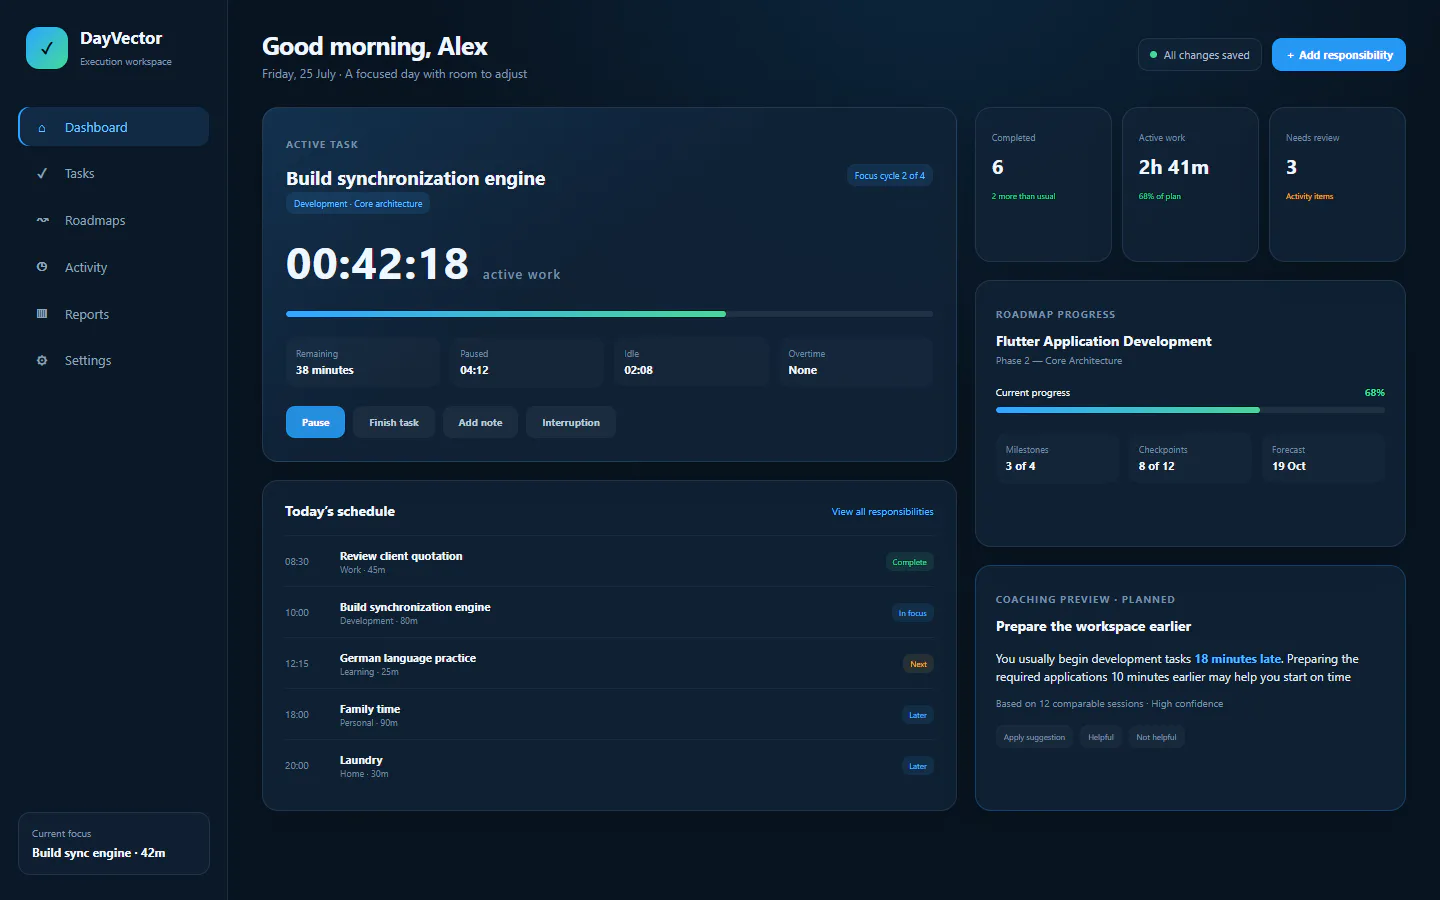This screenshot has height=900, width=1440.
Task: Click the Activity clock icon
Action: click(42, 267)
